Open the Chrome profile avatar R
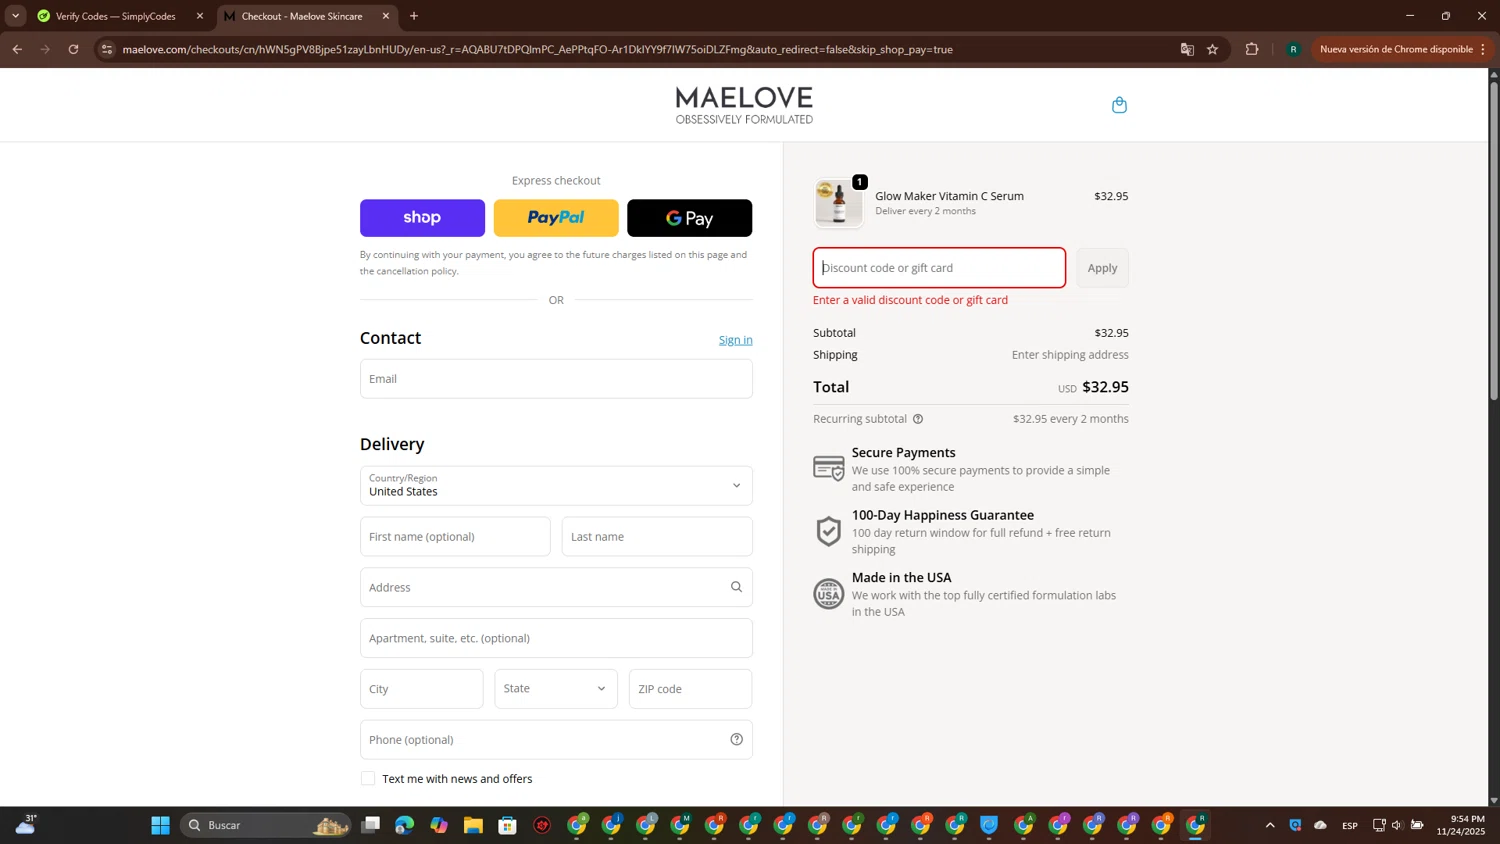The image size is (1500, 844). [x=1293, y=49]
